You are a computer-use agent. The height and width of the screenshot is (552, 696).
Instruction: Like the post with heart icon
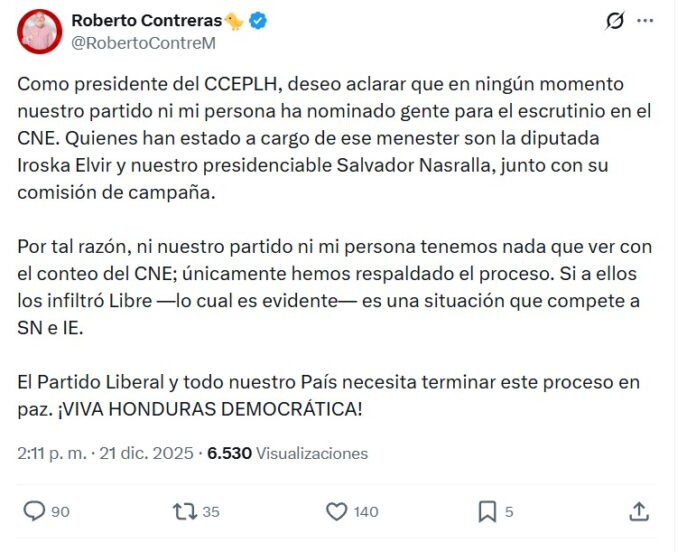(337, 511)
